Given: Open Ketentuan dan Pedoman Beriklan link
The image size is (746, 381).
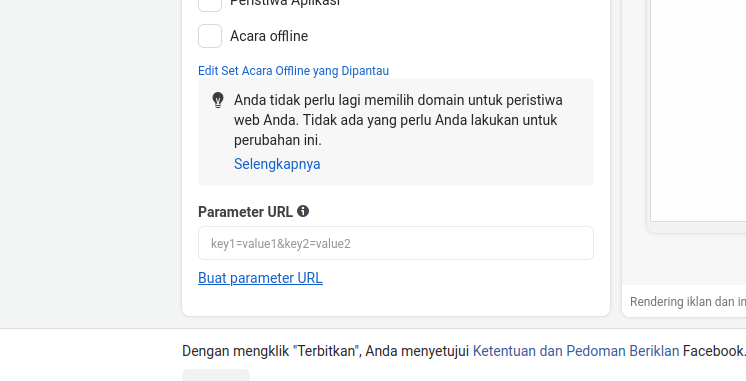Looking at the screenshot, I should coord(576,351).
